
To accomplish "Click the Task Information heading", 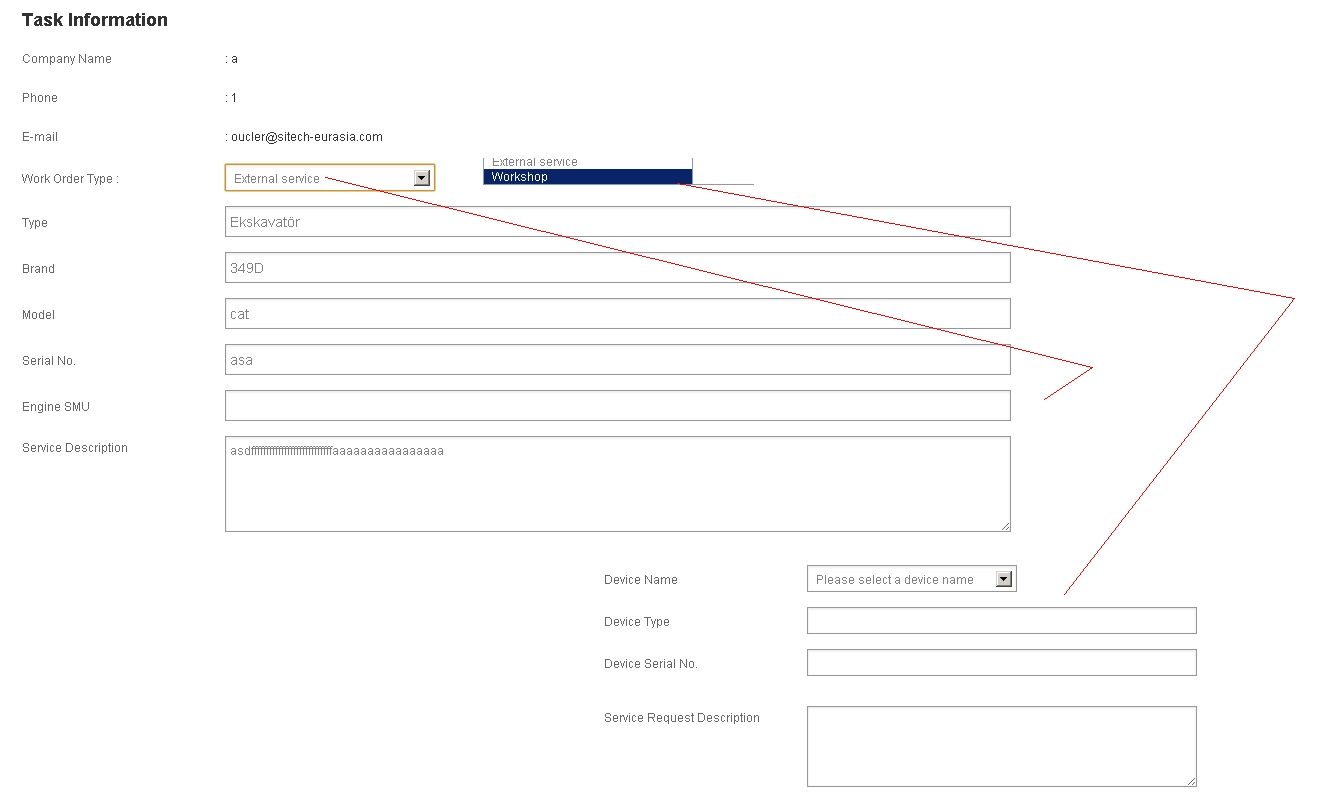I will click(95, 20).
